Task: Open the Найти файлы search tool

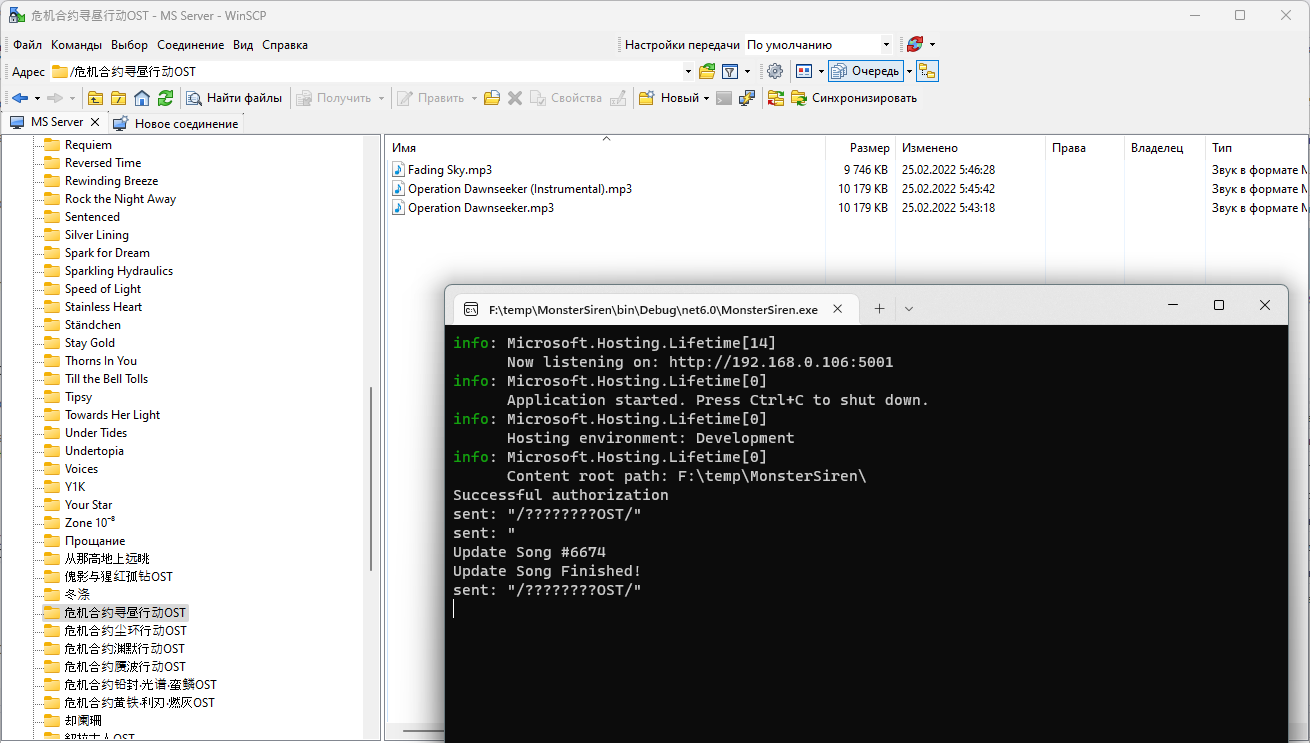Action: tap(233, 97)
